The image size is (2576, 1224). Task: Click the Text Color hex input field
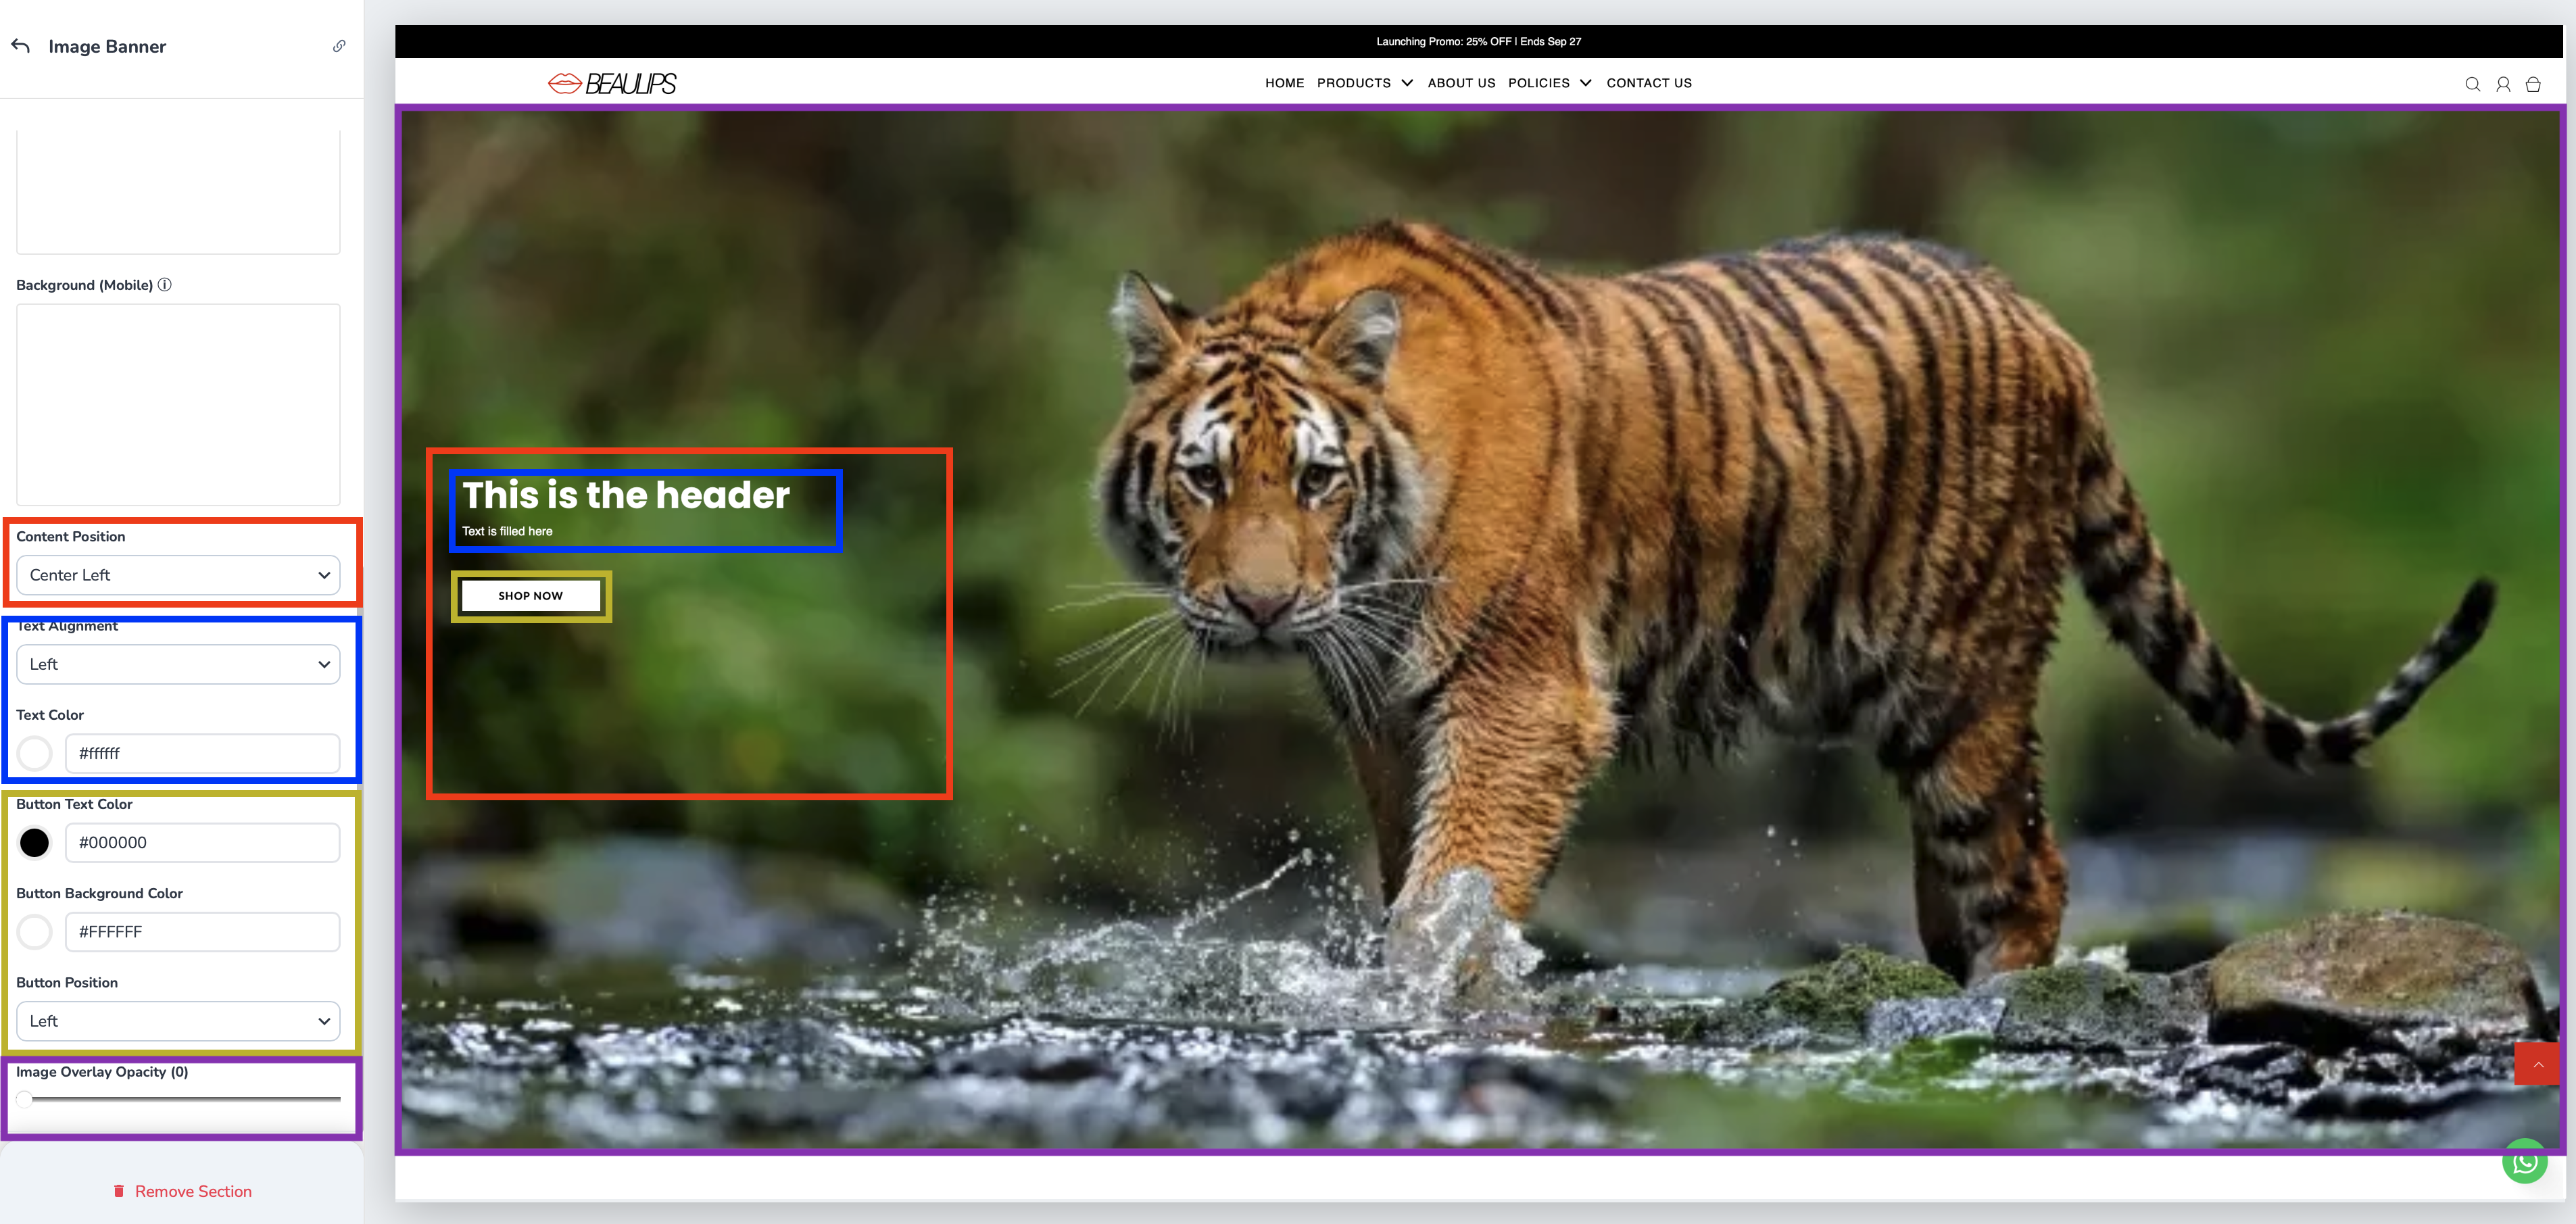pyautogui.click(x=202, y=753)
